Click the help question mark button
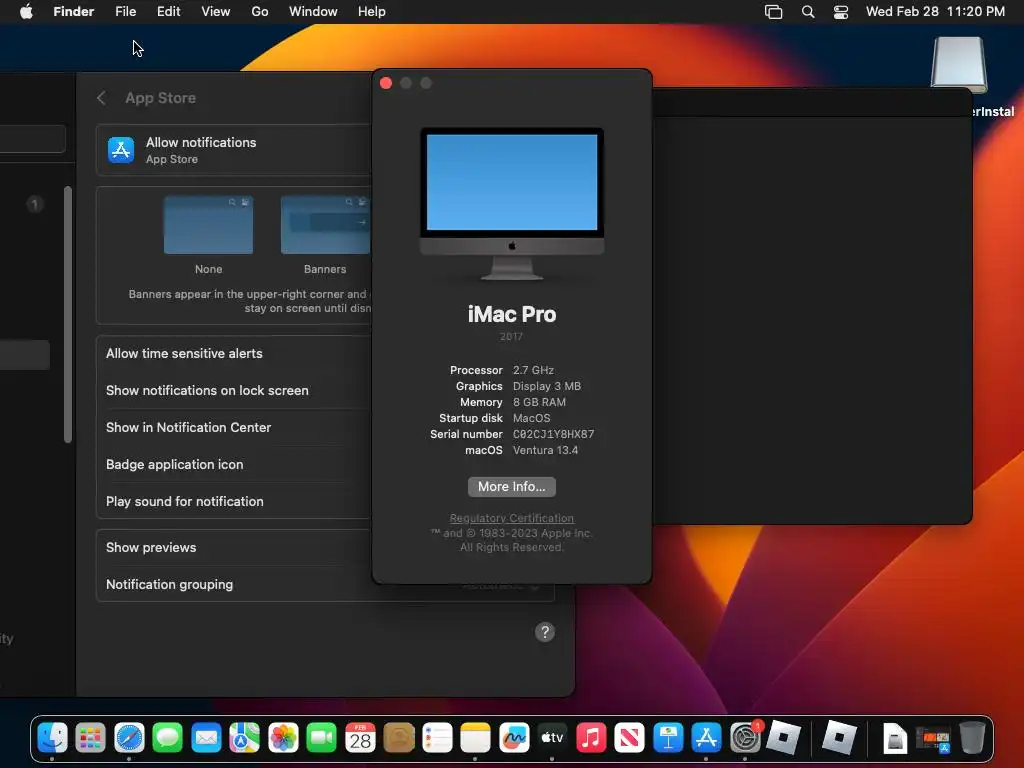 (x=545, y=632)
